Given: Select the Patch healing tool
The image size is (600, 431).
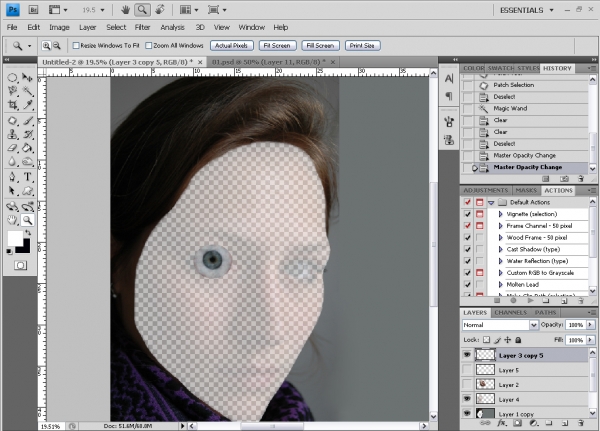Looking at the screenshot, I should (x=12, y=121).
